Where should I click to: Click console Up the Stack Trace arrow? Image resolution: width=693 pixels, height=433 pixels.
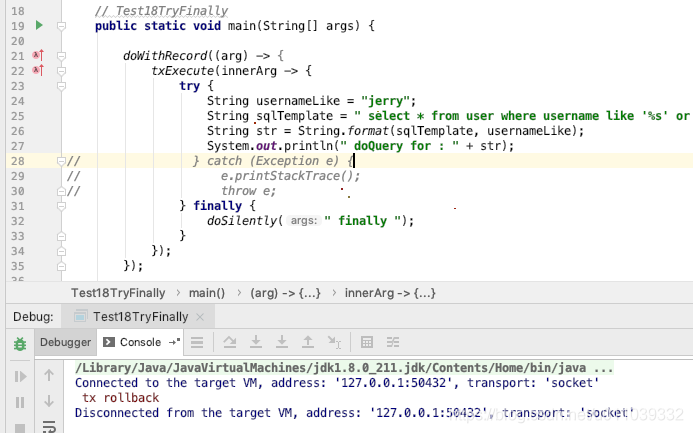49,376
